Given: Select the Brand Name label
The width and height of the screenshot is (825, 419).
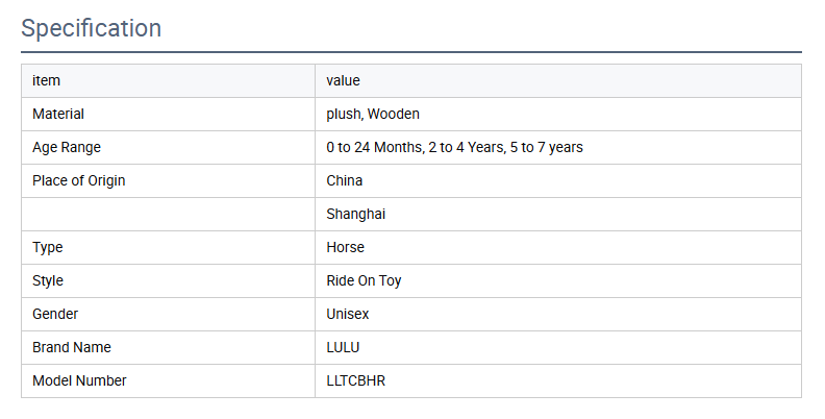Looking at the screenshot, I should (x=72, y=347).
